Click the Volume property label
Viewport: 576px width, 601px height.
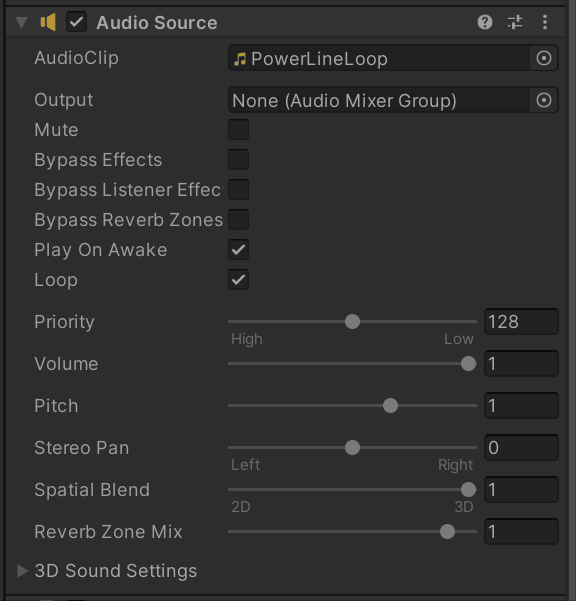pos(66,364)
